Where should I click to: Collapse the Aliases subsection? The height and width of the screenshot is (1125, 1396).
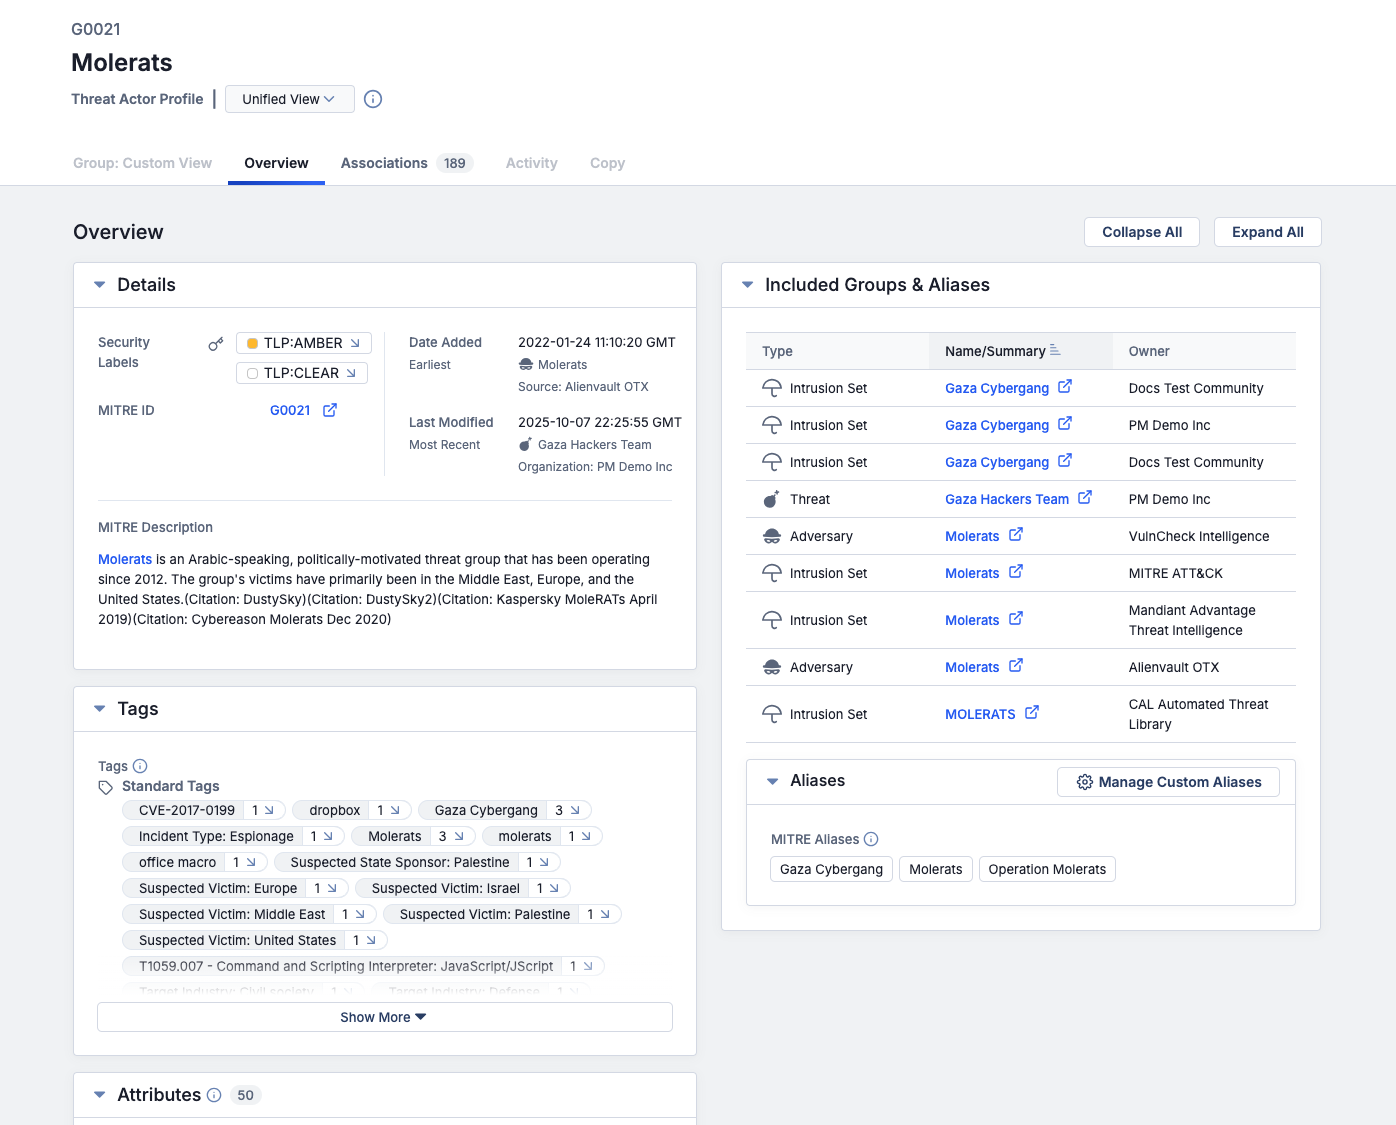point(772,781)
